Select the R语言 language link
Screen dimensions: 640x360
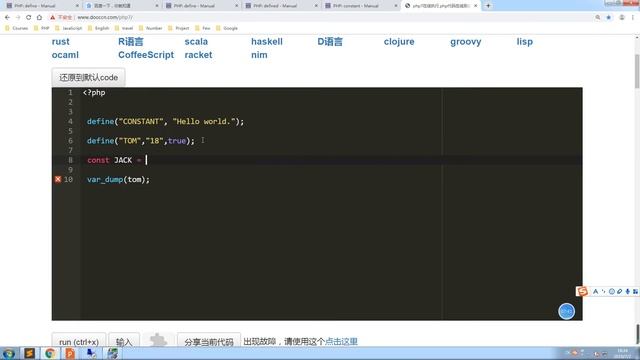[x=131, y=42]
